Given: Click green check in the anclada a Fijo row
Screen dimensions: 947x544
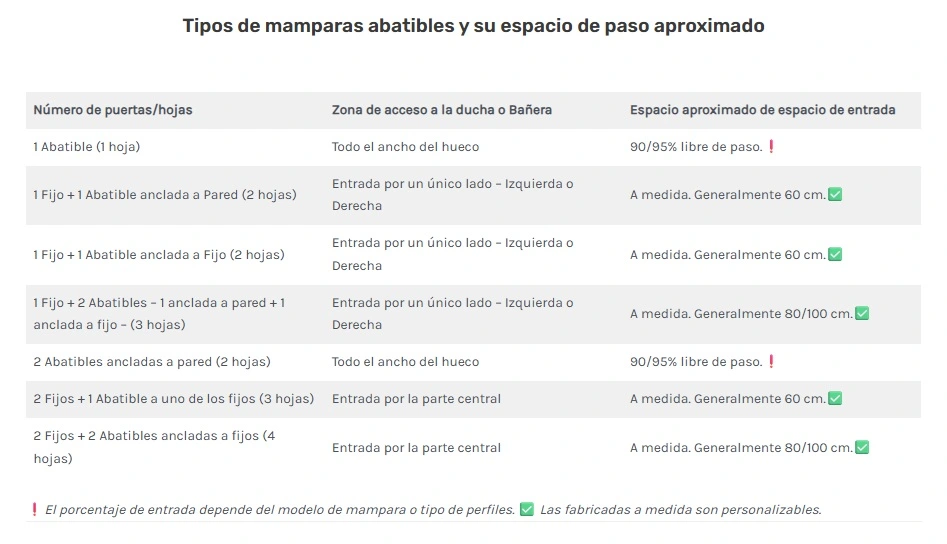Looking at the screenshot, I should coord(835,255).
